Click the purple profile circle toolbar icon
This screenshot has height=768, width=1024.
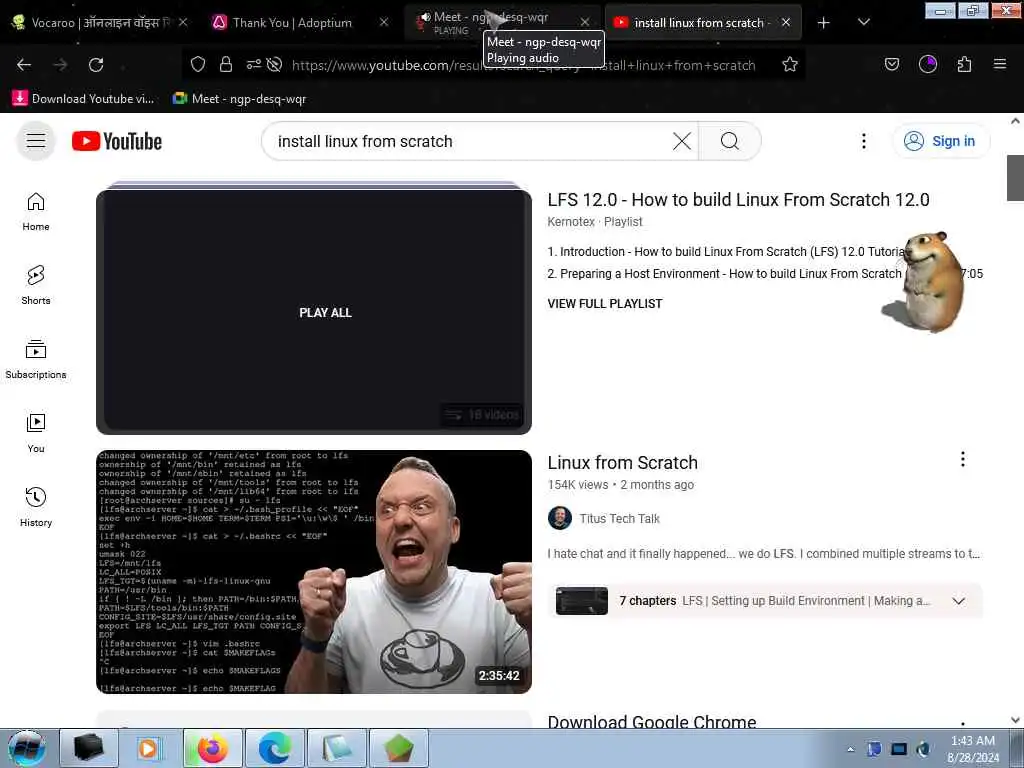click(927, 64)
